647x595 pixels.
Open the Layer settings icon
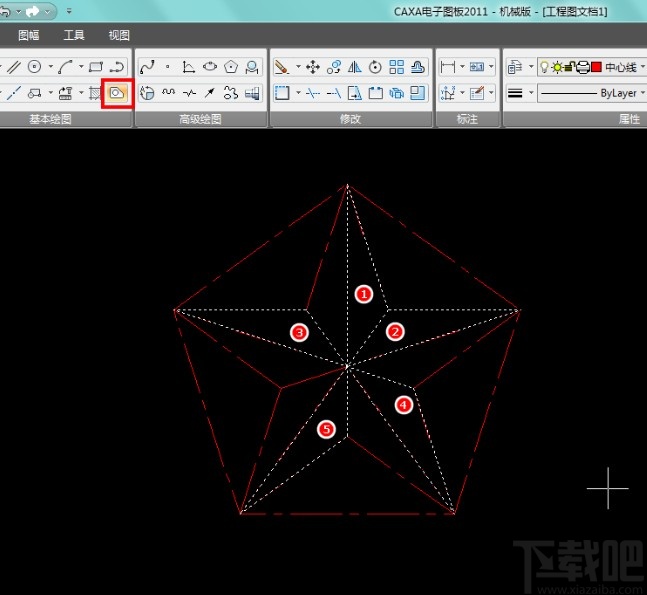pos(515,67)
